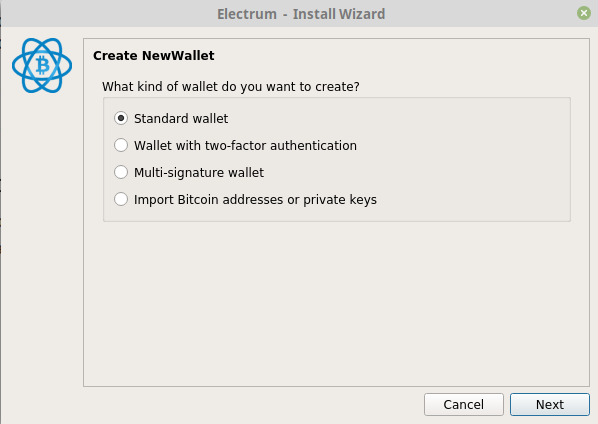This screenshot has width=598, height=424.
Task: Click the 'Multi-signature wallet' label text
Action: coord(199,173)
